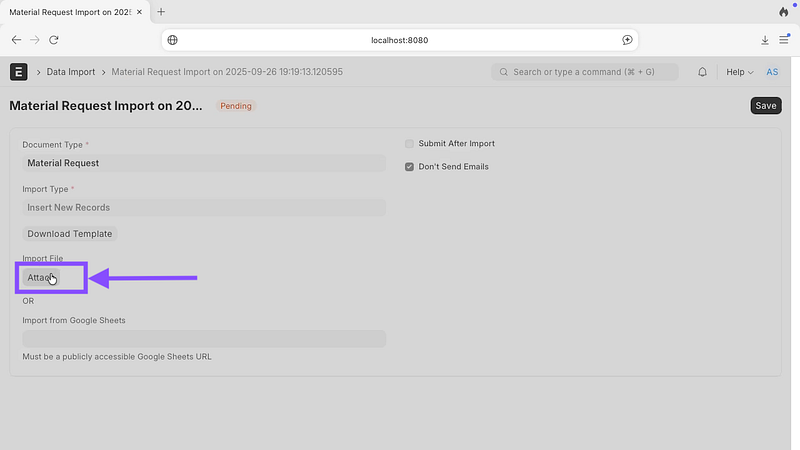The width and height of the screenshot is (800, 450).
Task: Open a new browser tab
Action: (161, 12)
